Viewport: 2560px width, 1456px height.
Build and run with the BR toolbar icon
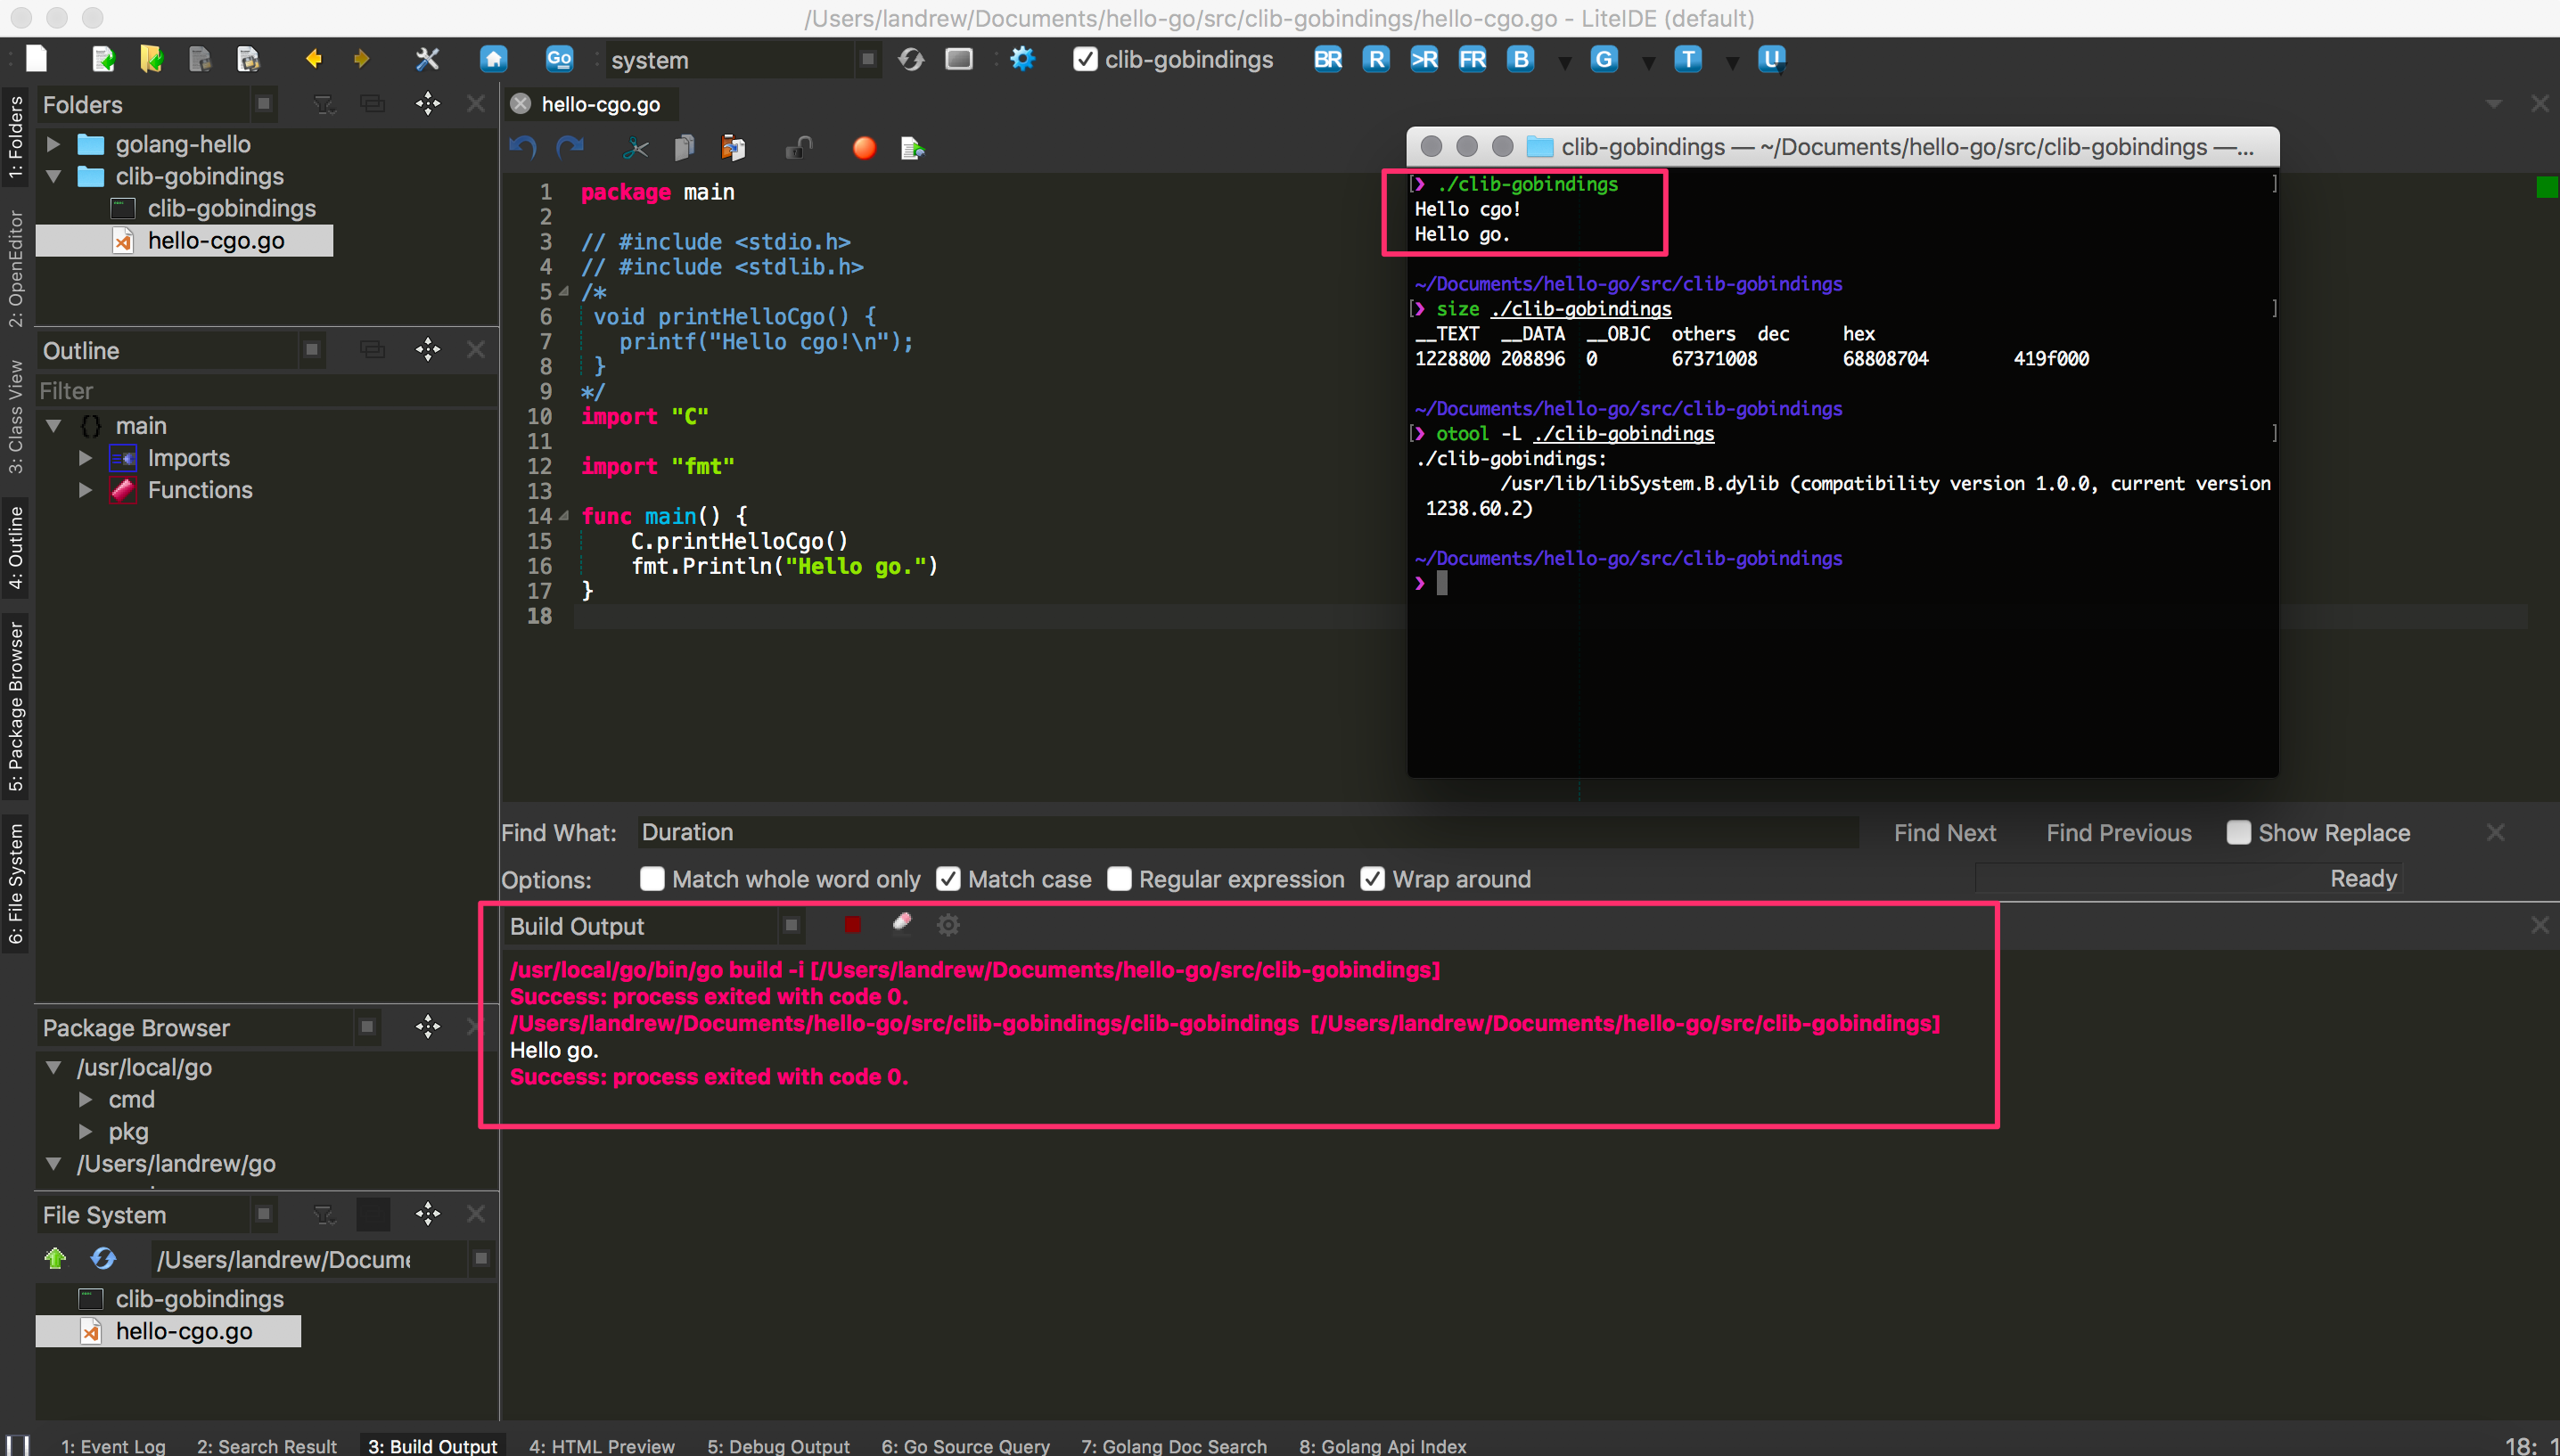pyautogui.click(x=1326, y=59)
